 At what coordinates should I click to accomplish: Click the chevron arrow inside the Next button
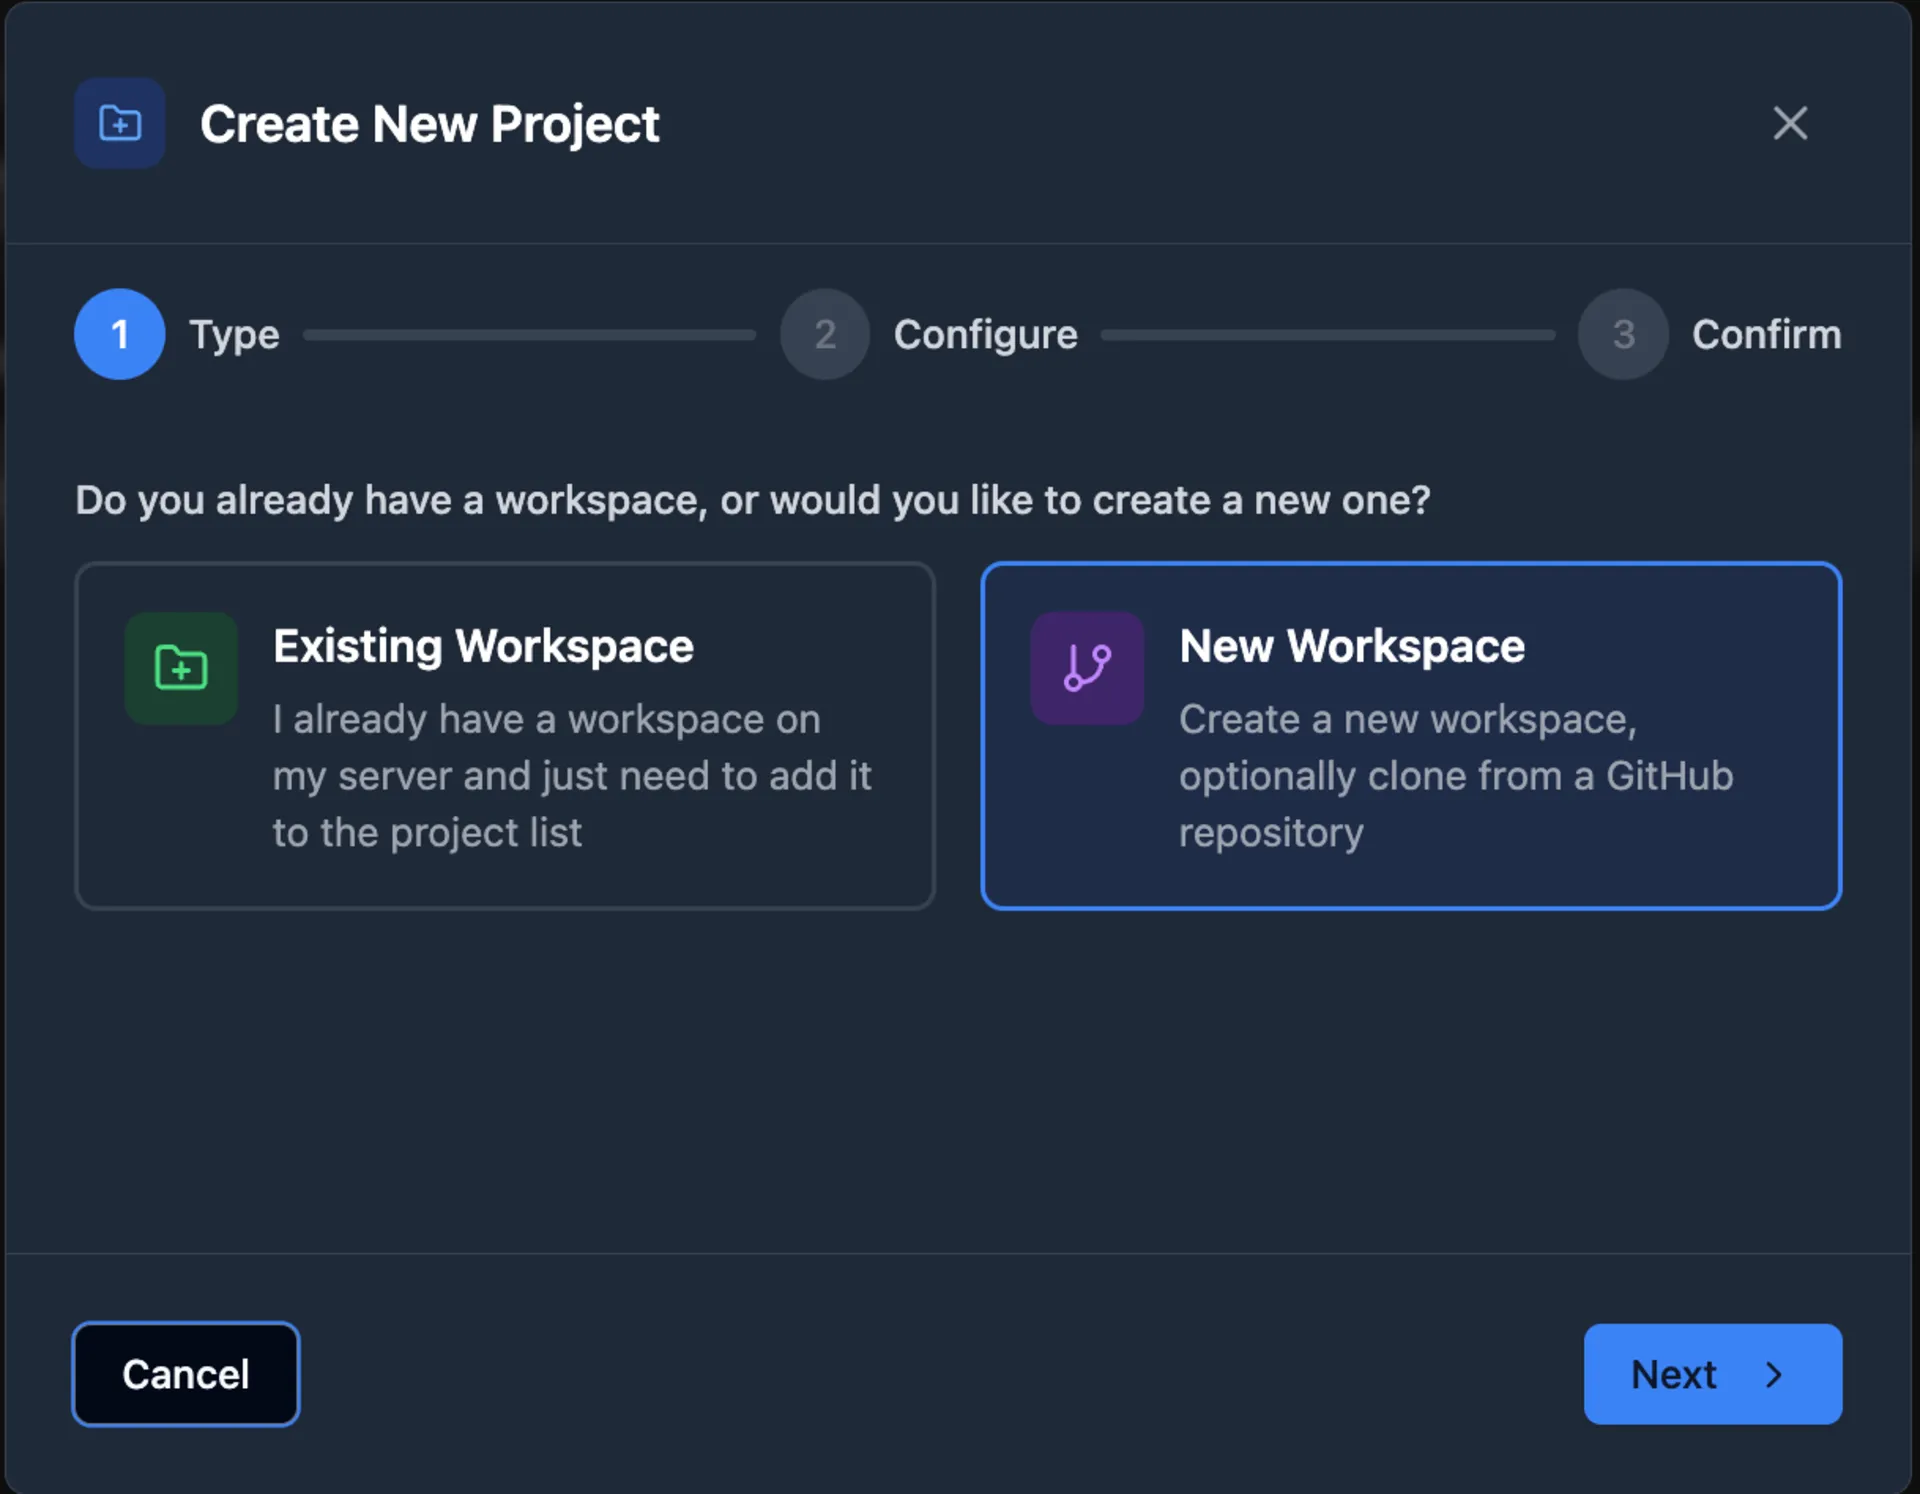point(1774,1374)
